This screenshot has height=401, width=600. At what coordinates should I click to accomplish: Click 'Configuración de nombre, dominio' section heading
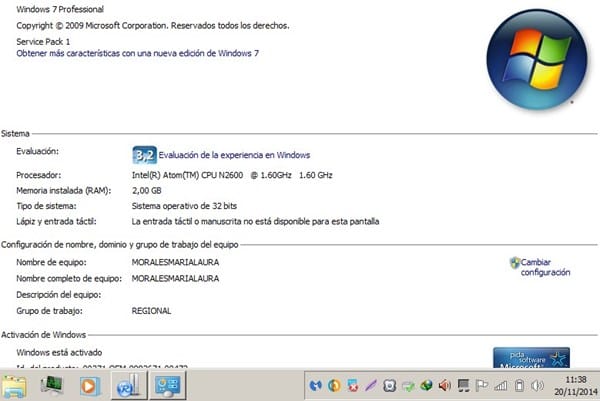[120, 245]
